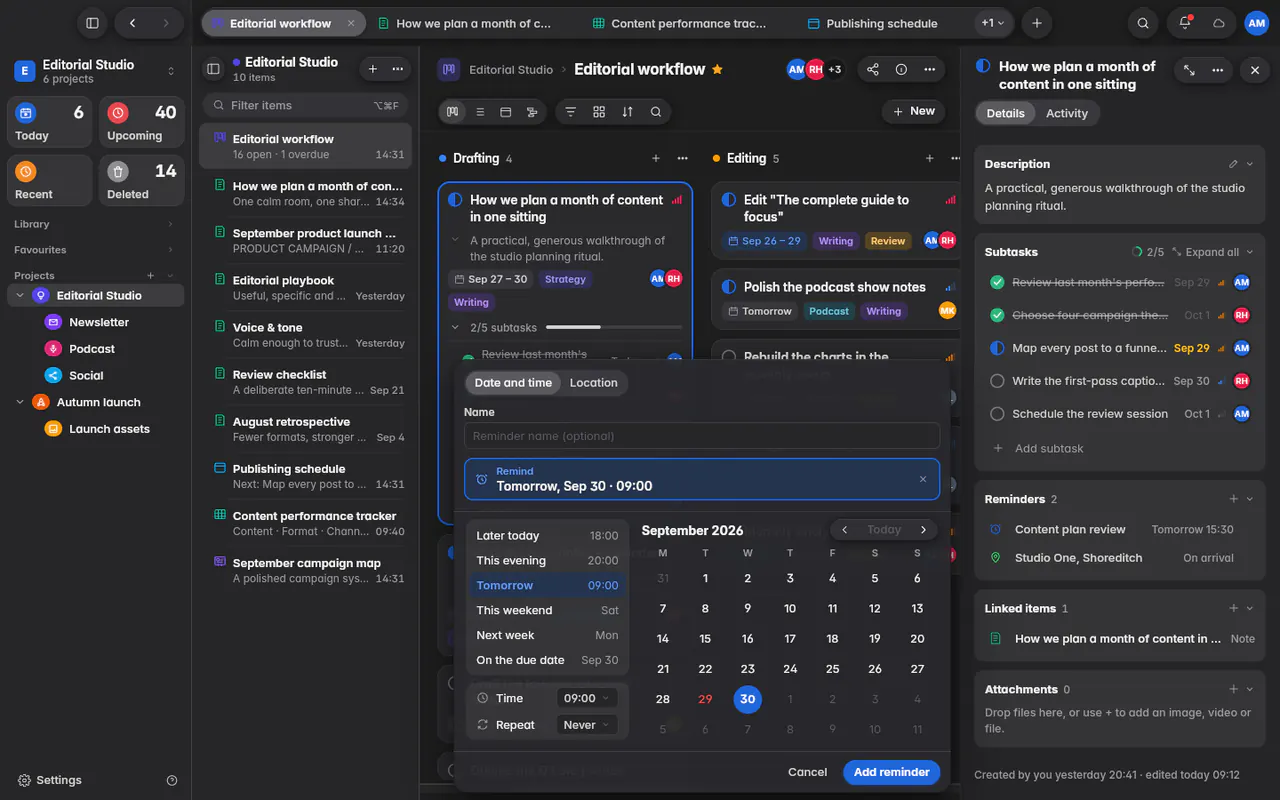Add a new reminder from the Reminders section

tap(1233, 499)
